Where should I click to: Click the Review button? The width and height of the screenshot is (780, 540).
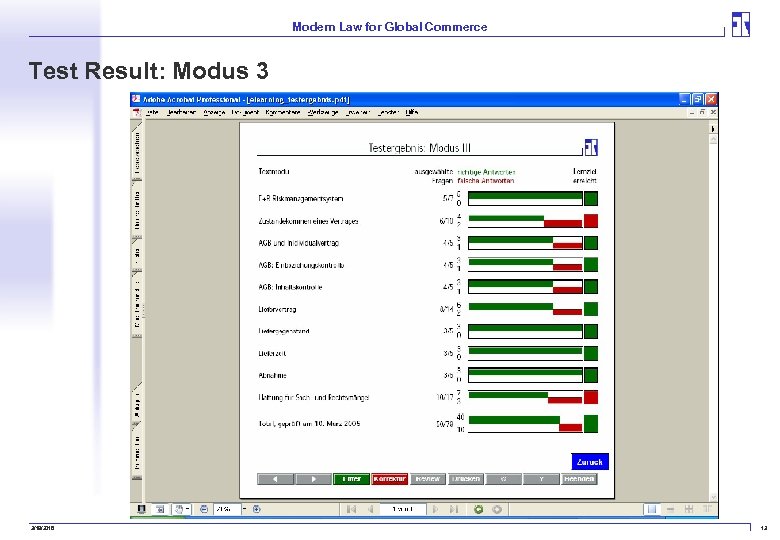pyautogui.click(x=428, y=479)
